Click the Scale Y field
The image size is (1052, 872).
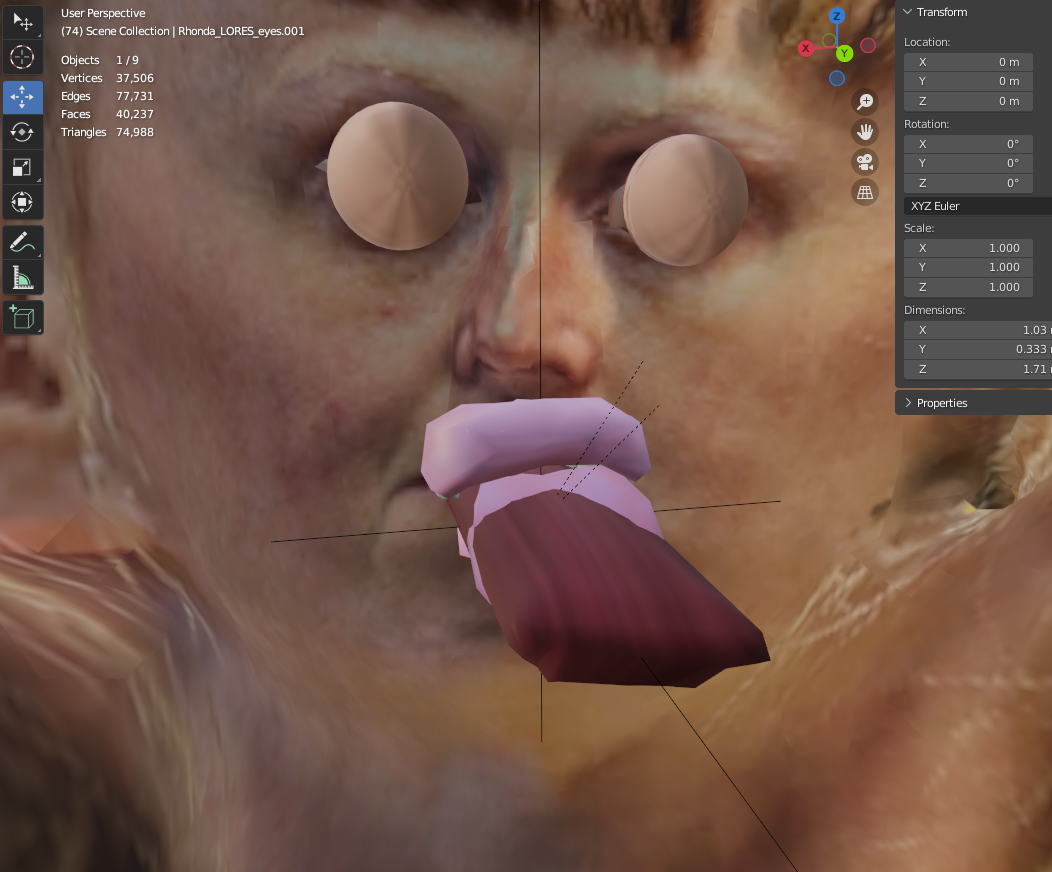point(968,267)
